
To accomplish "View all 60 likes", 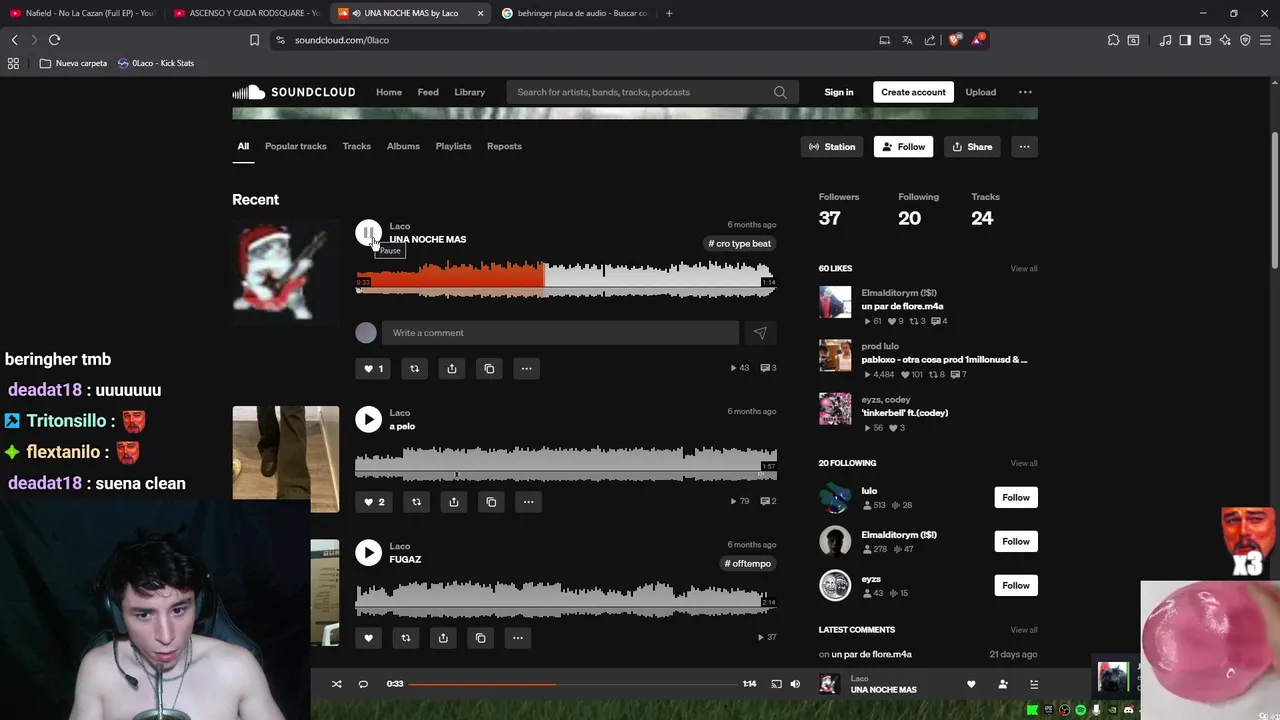I will pyautogui.click(x=1023, y=268).
